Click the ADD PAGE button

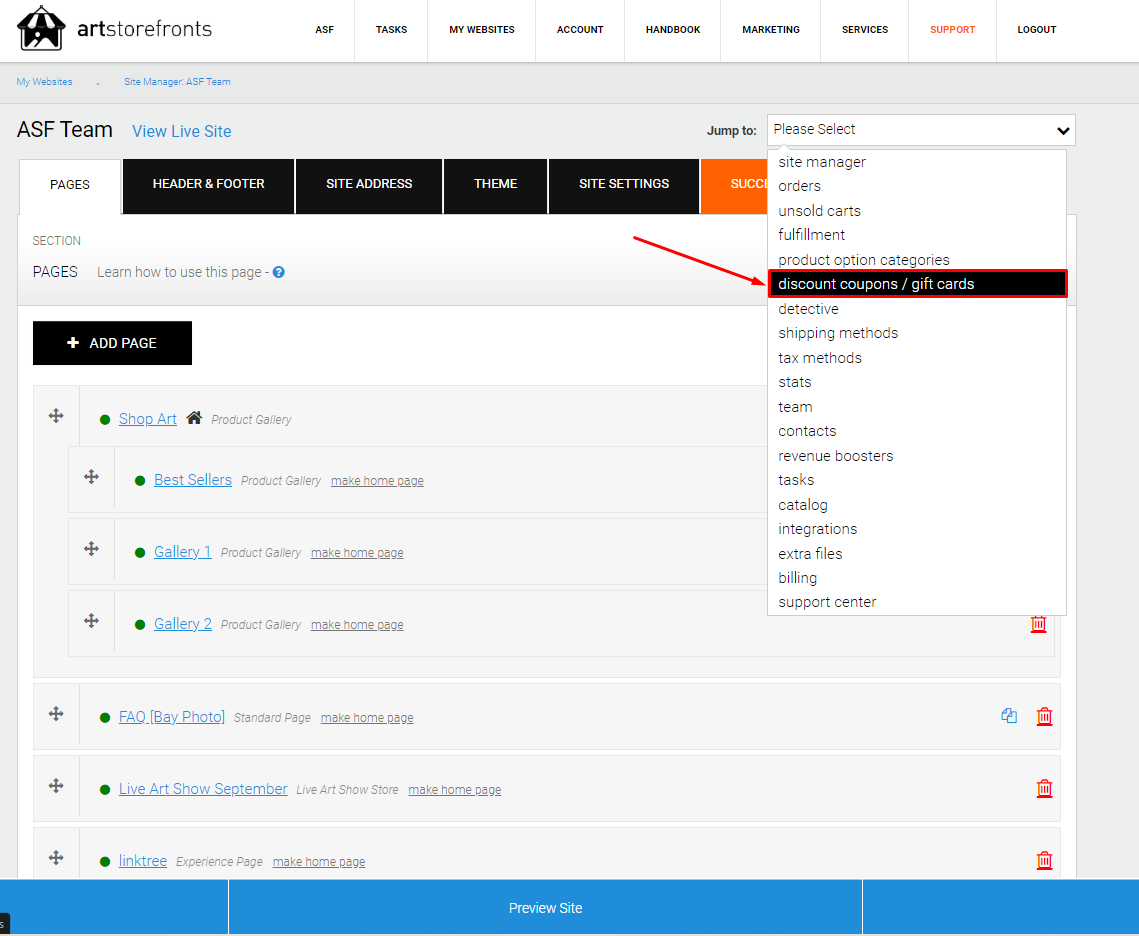[113, 343]
